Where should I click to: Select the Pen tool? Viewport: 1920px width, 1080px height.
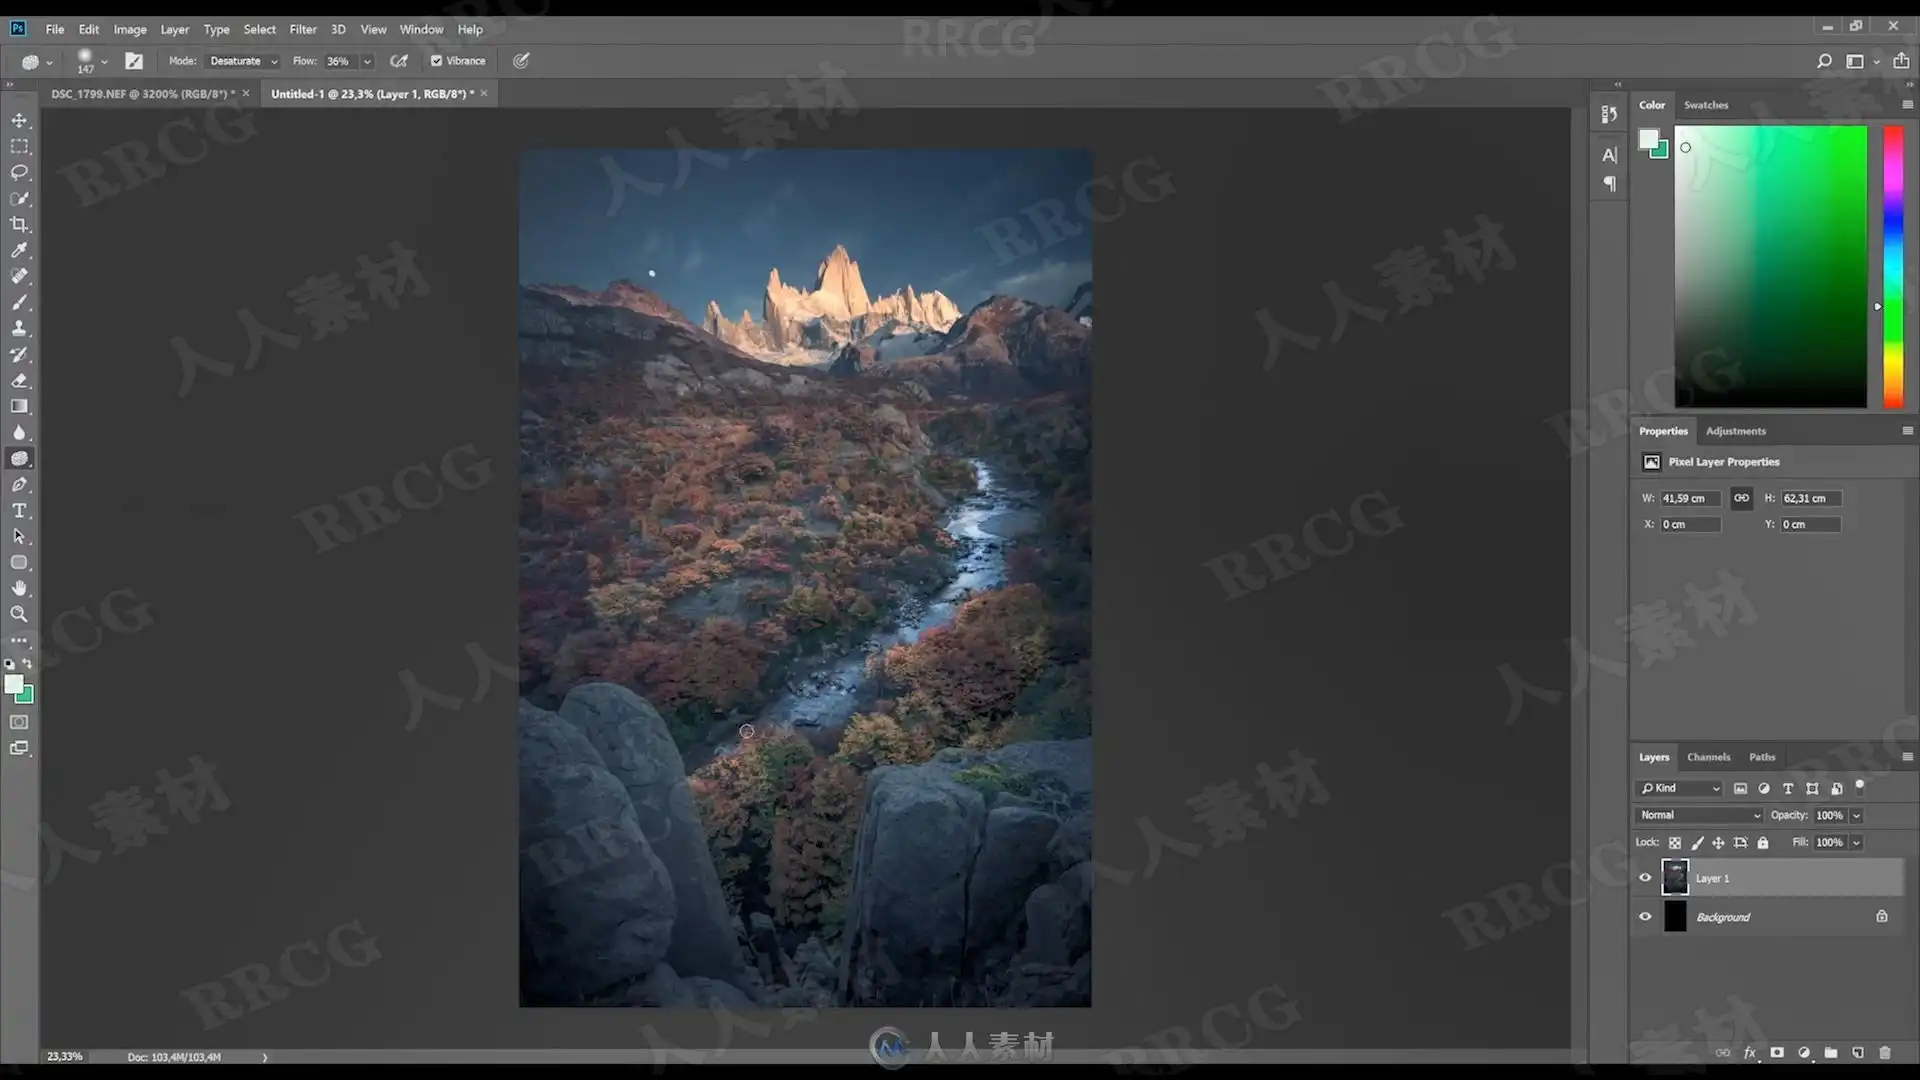(x=19, y=484)
